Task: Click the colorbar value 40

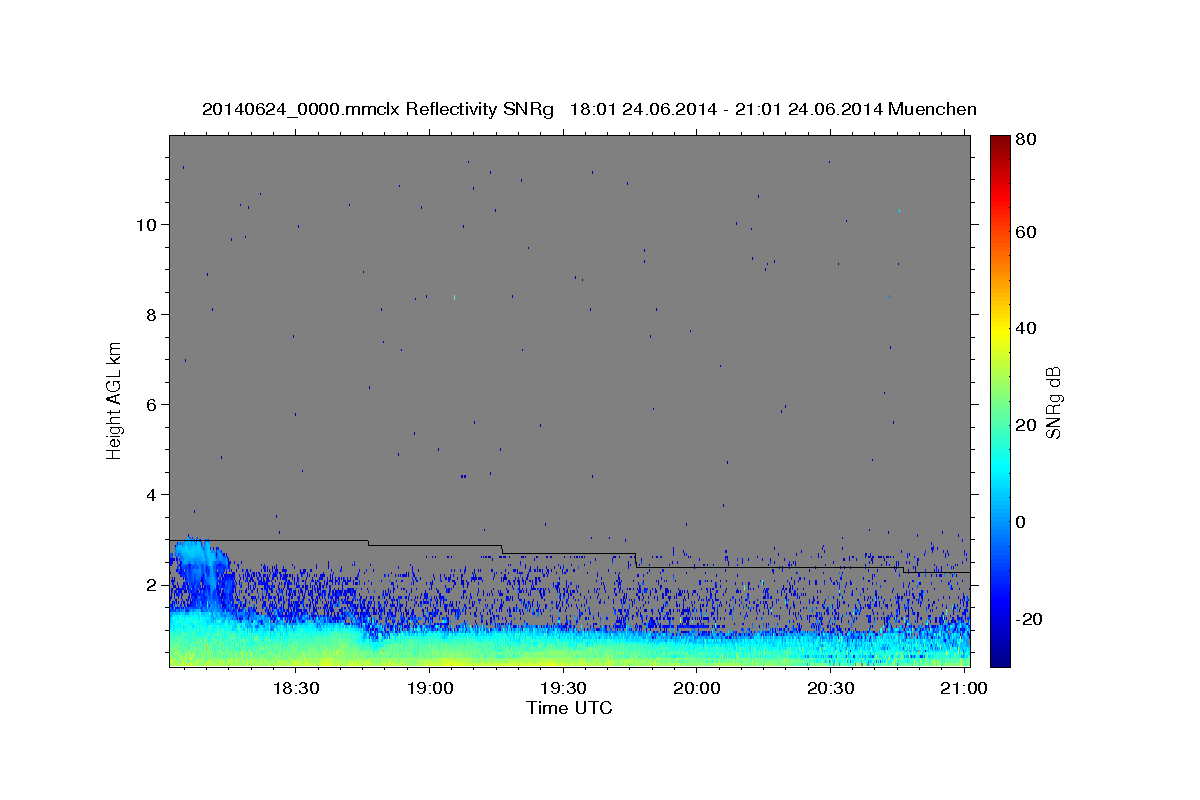Action: (x=1025, y=328)
